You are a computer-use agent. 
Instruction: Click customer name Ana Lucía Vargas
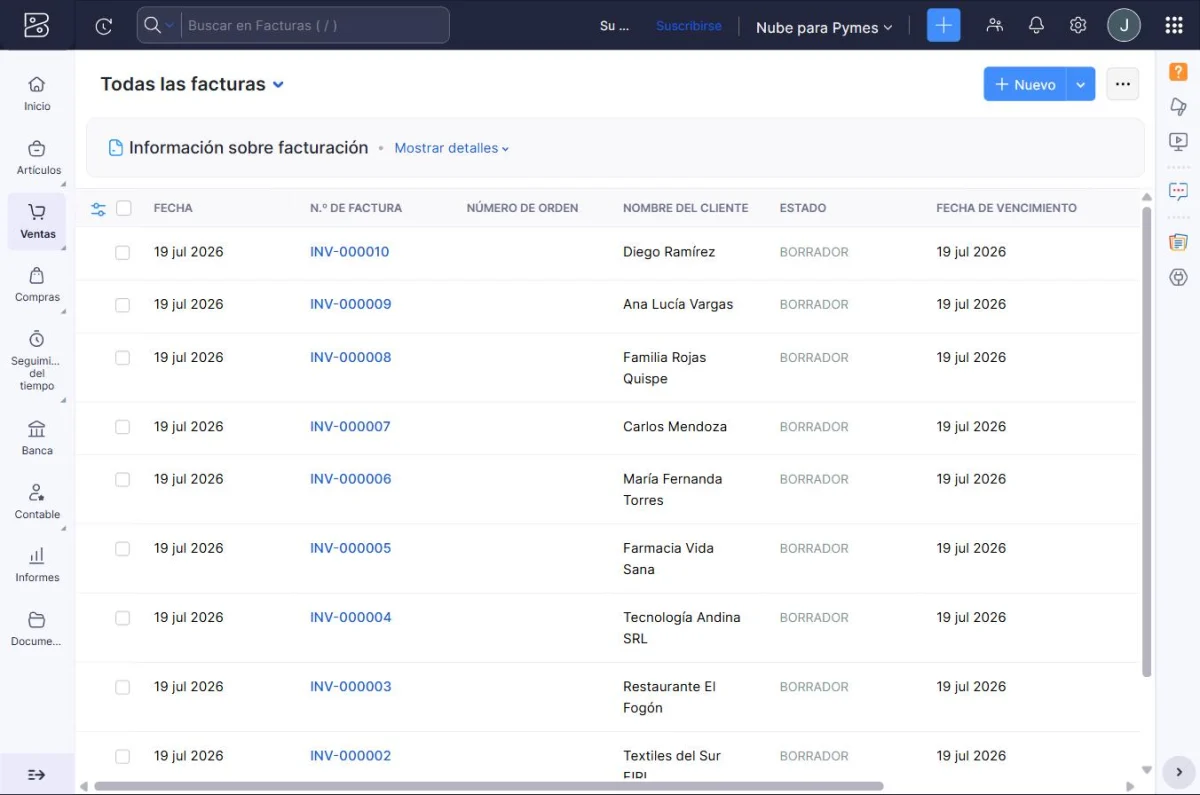click(678, 304)
